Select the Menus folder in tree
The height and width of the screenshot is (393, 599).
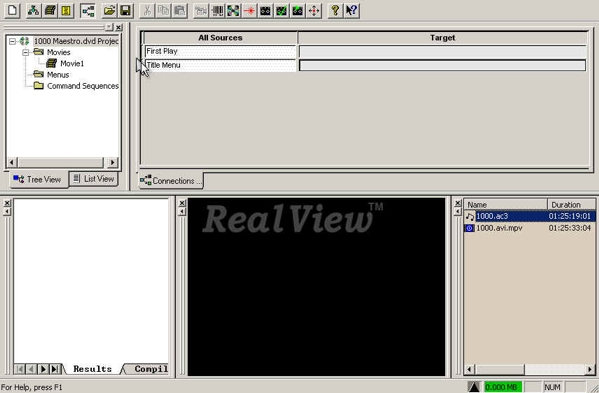point(58,74)
